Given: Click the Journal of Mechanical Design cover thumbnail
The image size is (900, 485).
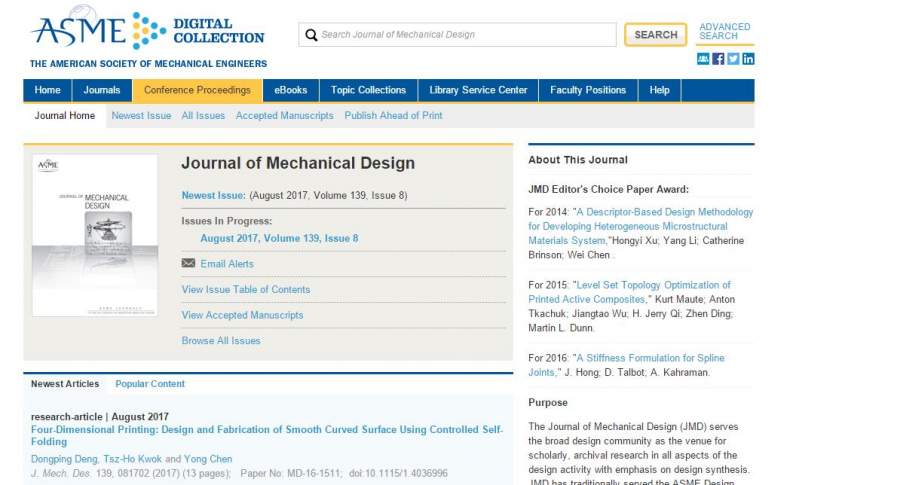Looking at the screenshot, I should tap(95, 235).
